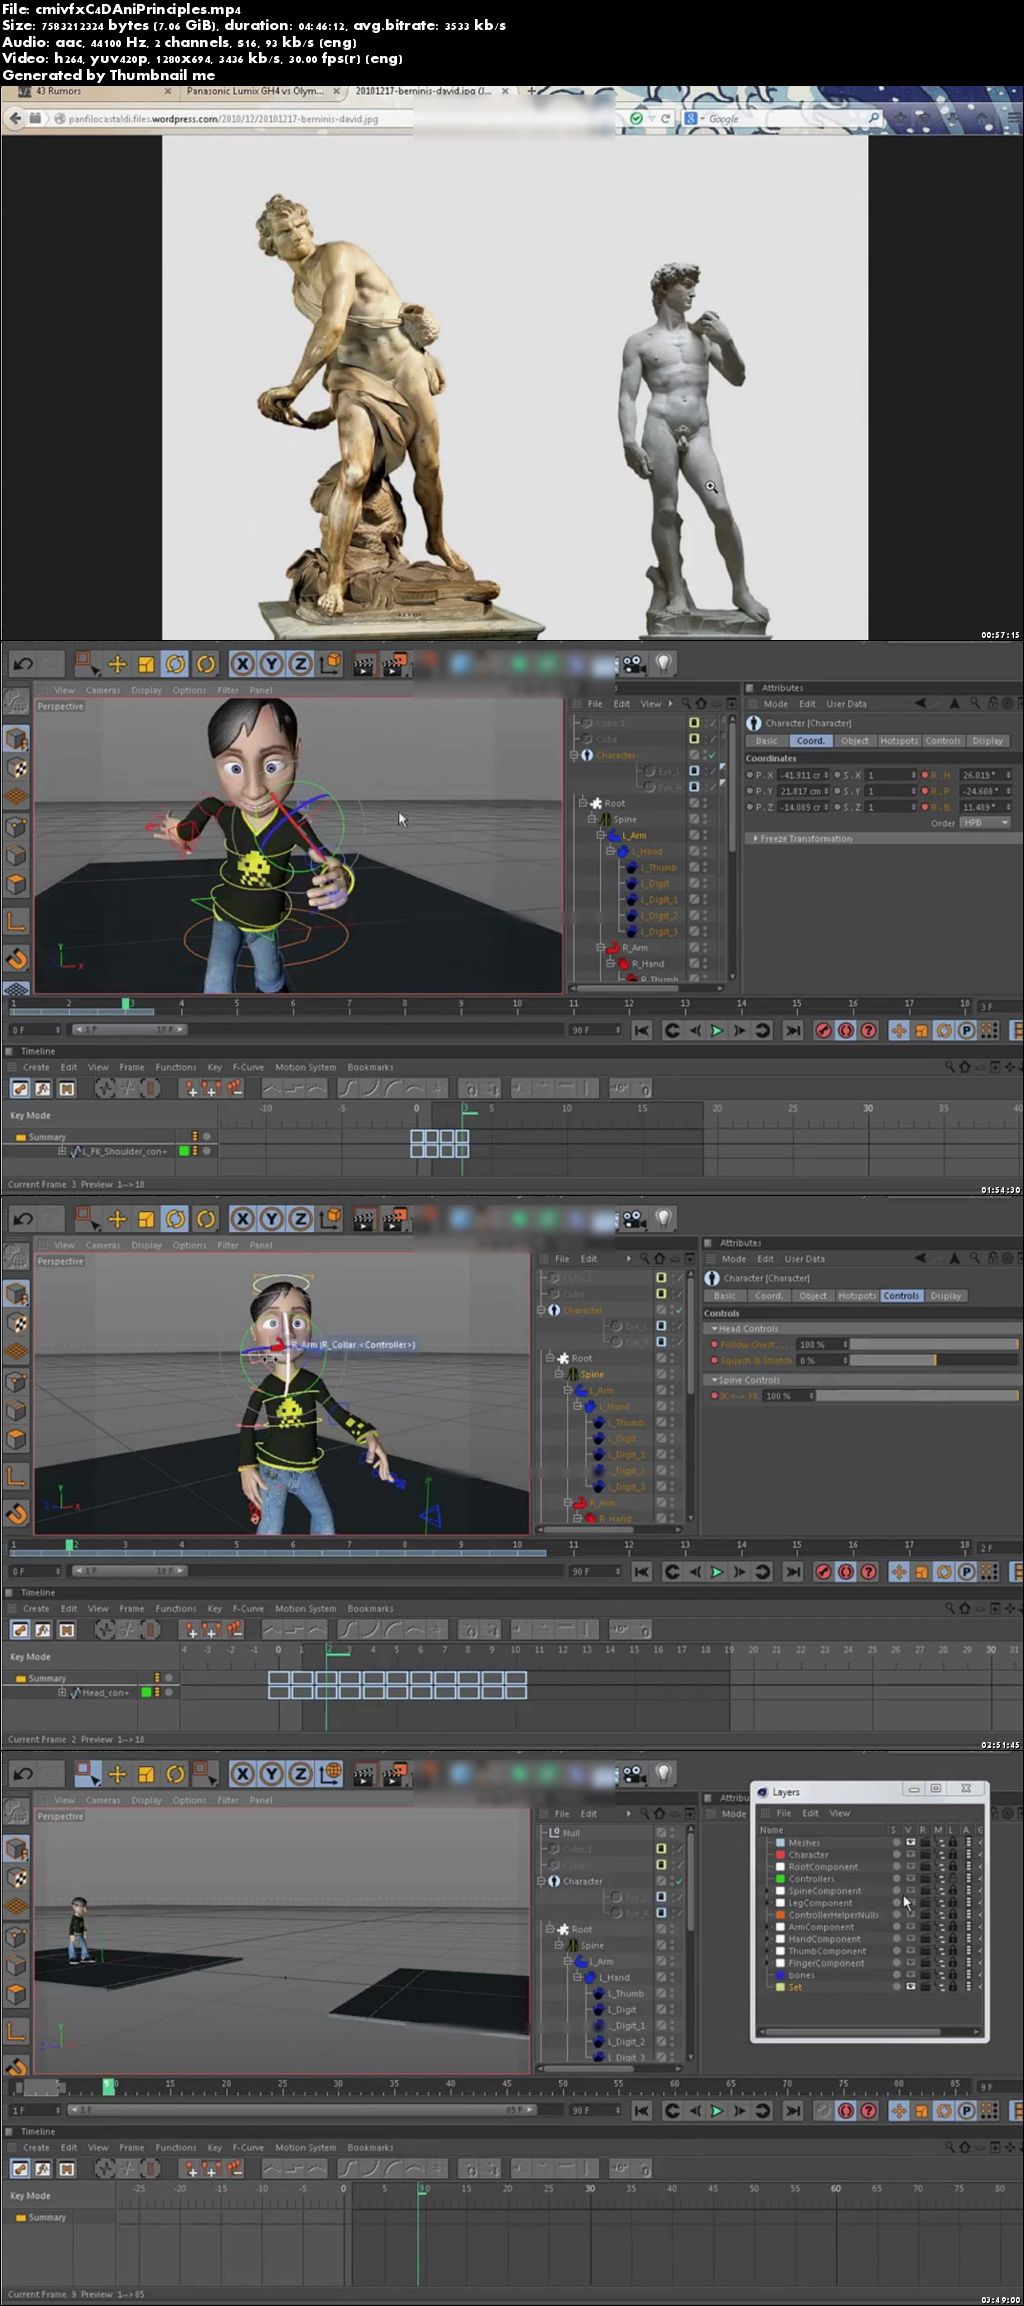Go to animation end in the 03:49:00 frame
The width and height of the screenshot is (1024, 2306).
pos(793,2110)
